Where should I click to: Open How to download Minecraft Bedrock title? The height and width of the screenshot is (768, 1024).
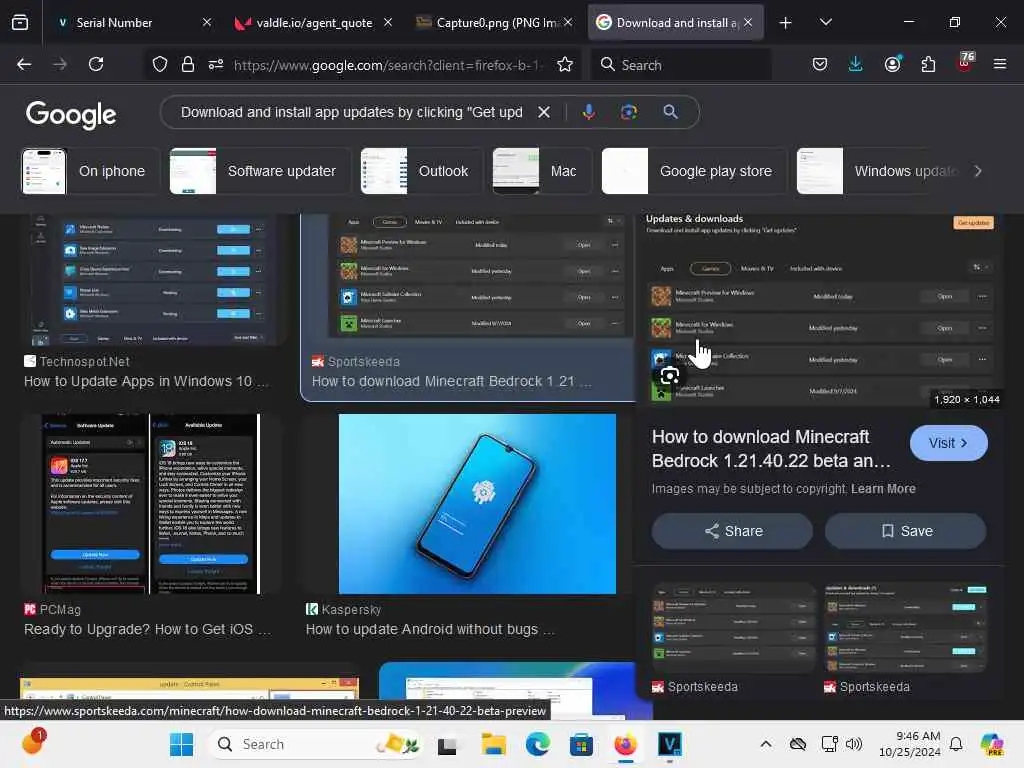point(771,449)
